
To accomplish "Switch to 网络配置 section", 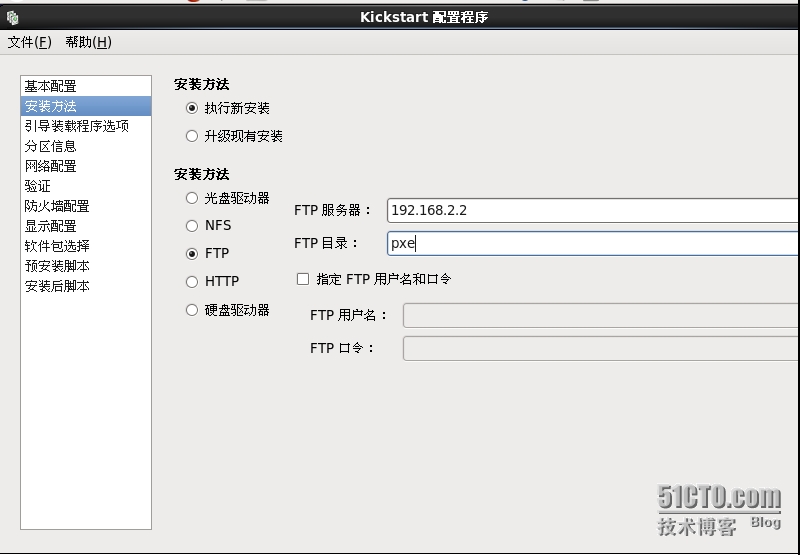I will point(86,166).
